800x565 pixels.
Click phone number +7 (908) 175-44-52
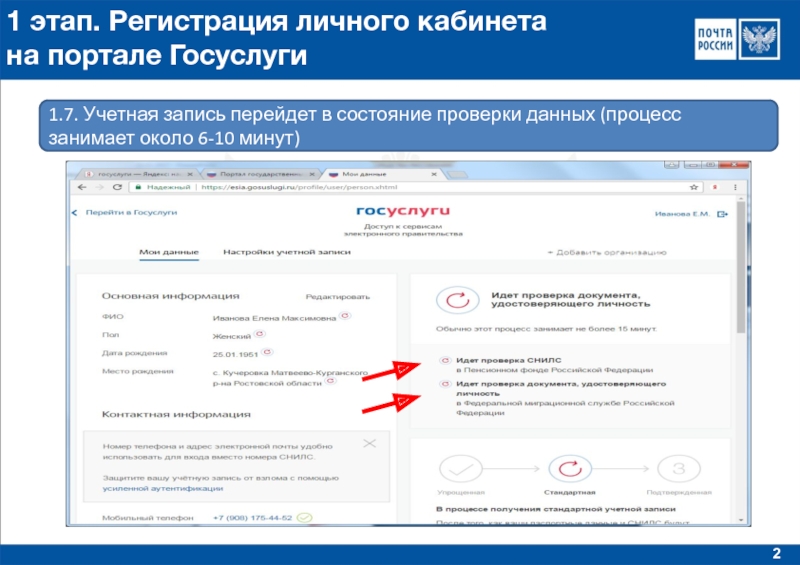pyautogui.click(x=253, y=518)
